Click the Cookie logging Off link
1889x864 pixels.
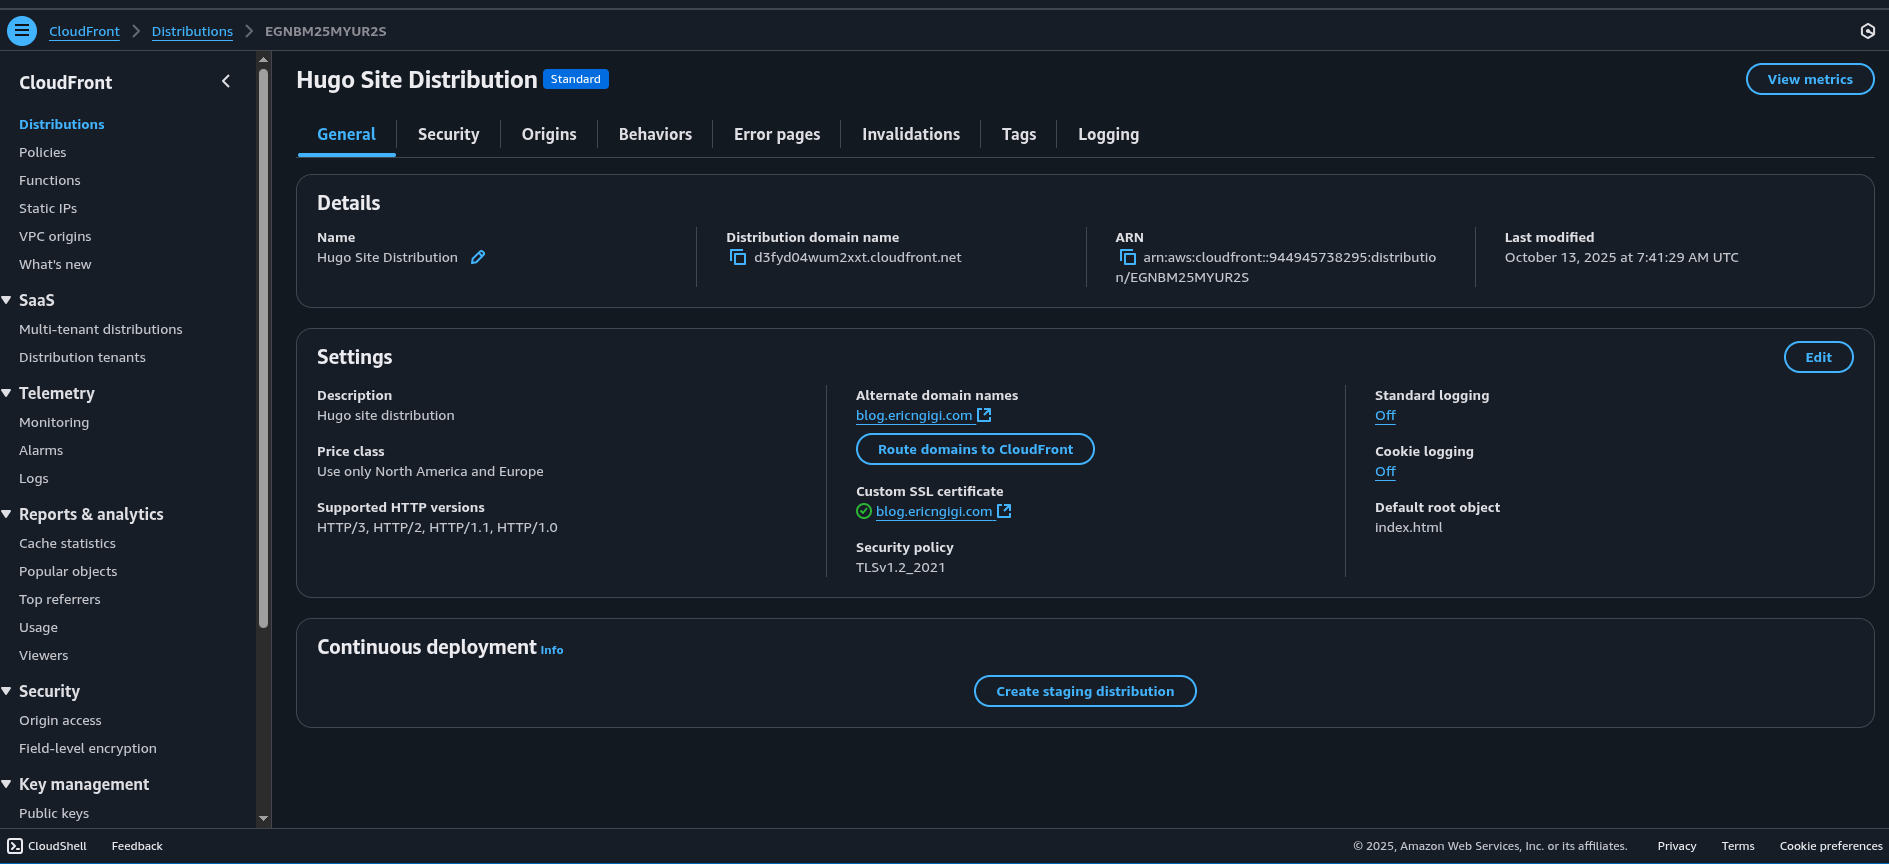(x=1385, y=471)
